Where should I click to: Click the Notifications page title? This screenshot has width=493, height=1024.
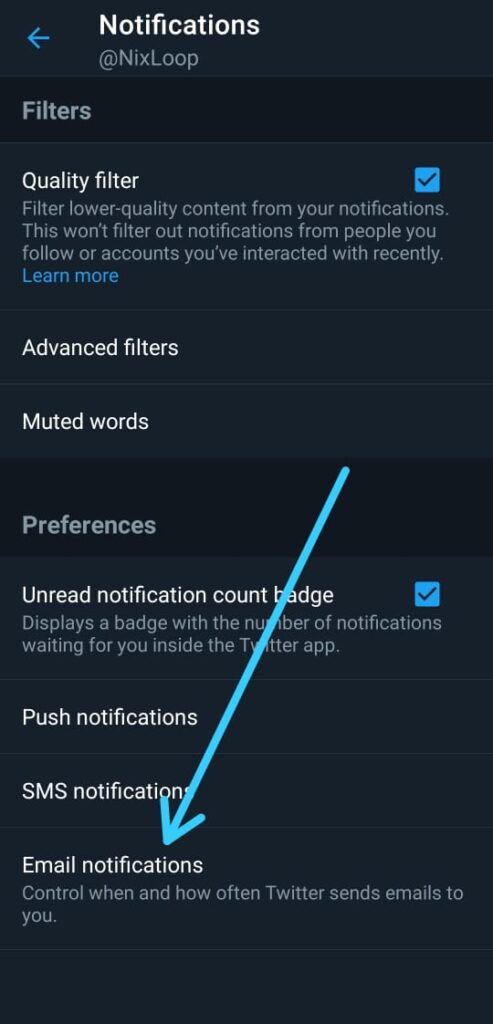click(179, 25)
